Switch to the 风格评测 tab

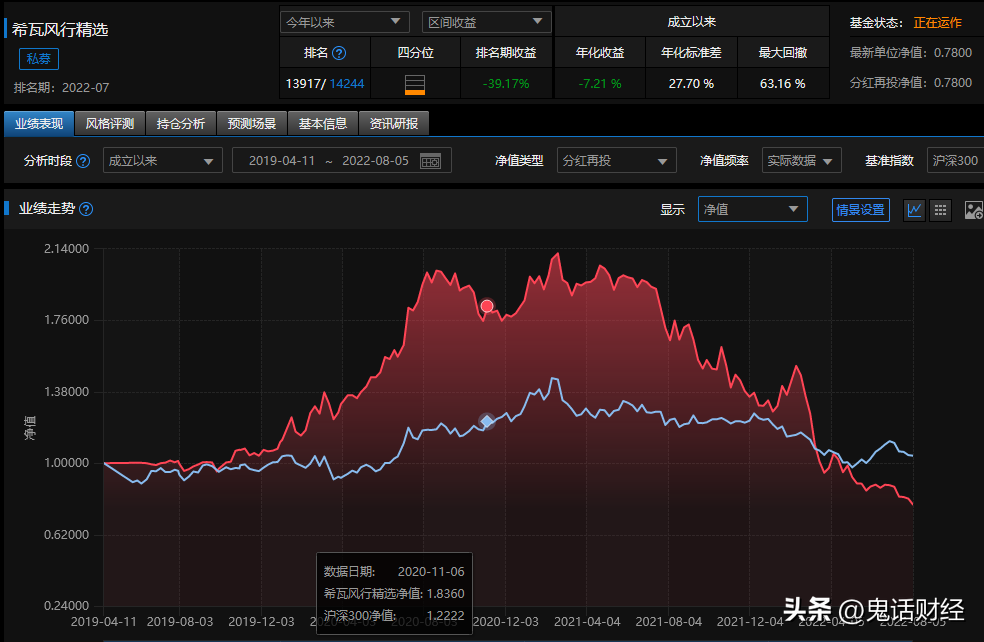tap(110, 124)
